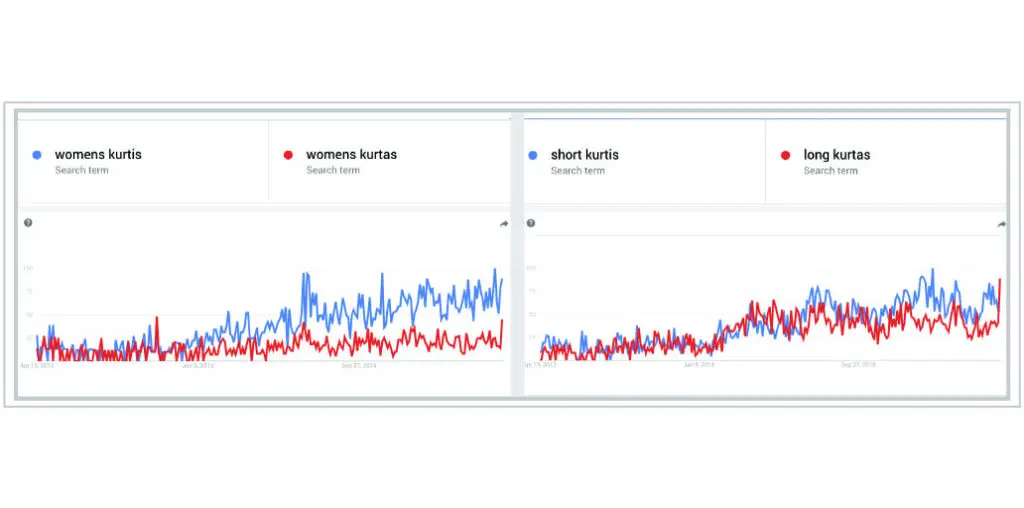Edit the long kurtas search term

click(x=837, y=155)
